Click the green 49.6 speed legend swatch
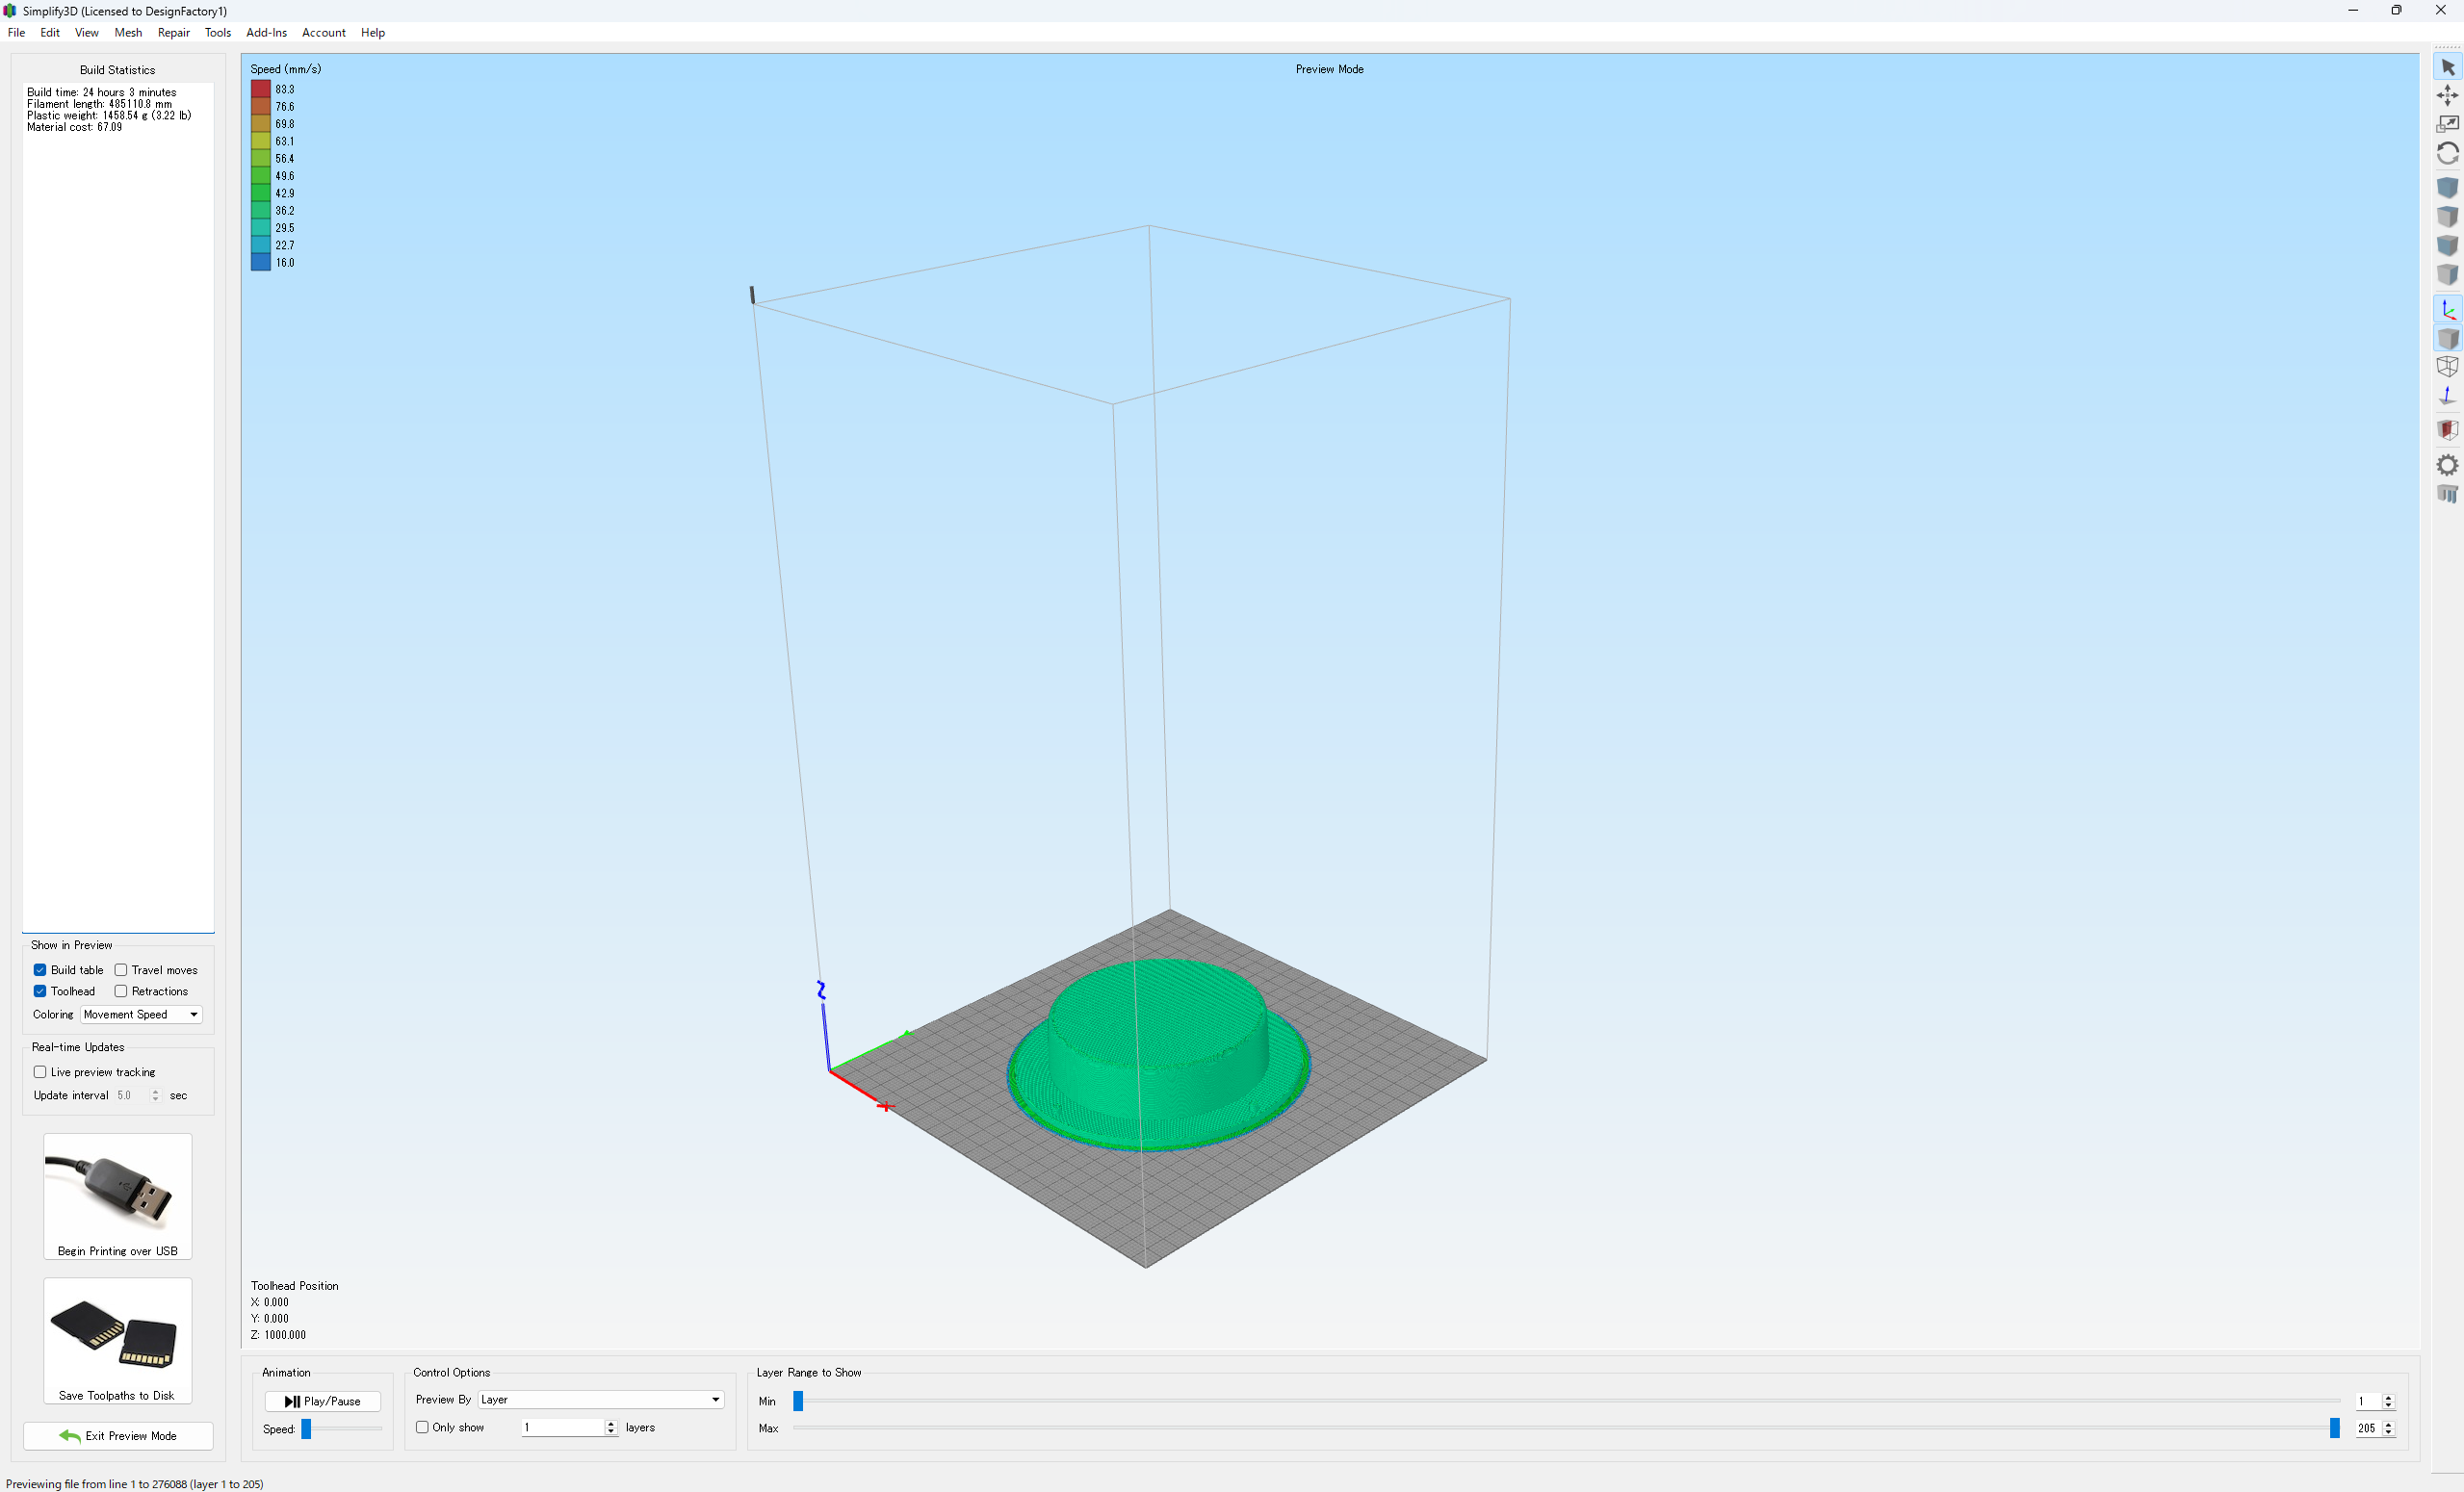2464x1492 pixels. point(261,176)
